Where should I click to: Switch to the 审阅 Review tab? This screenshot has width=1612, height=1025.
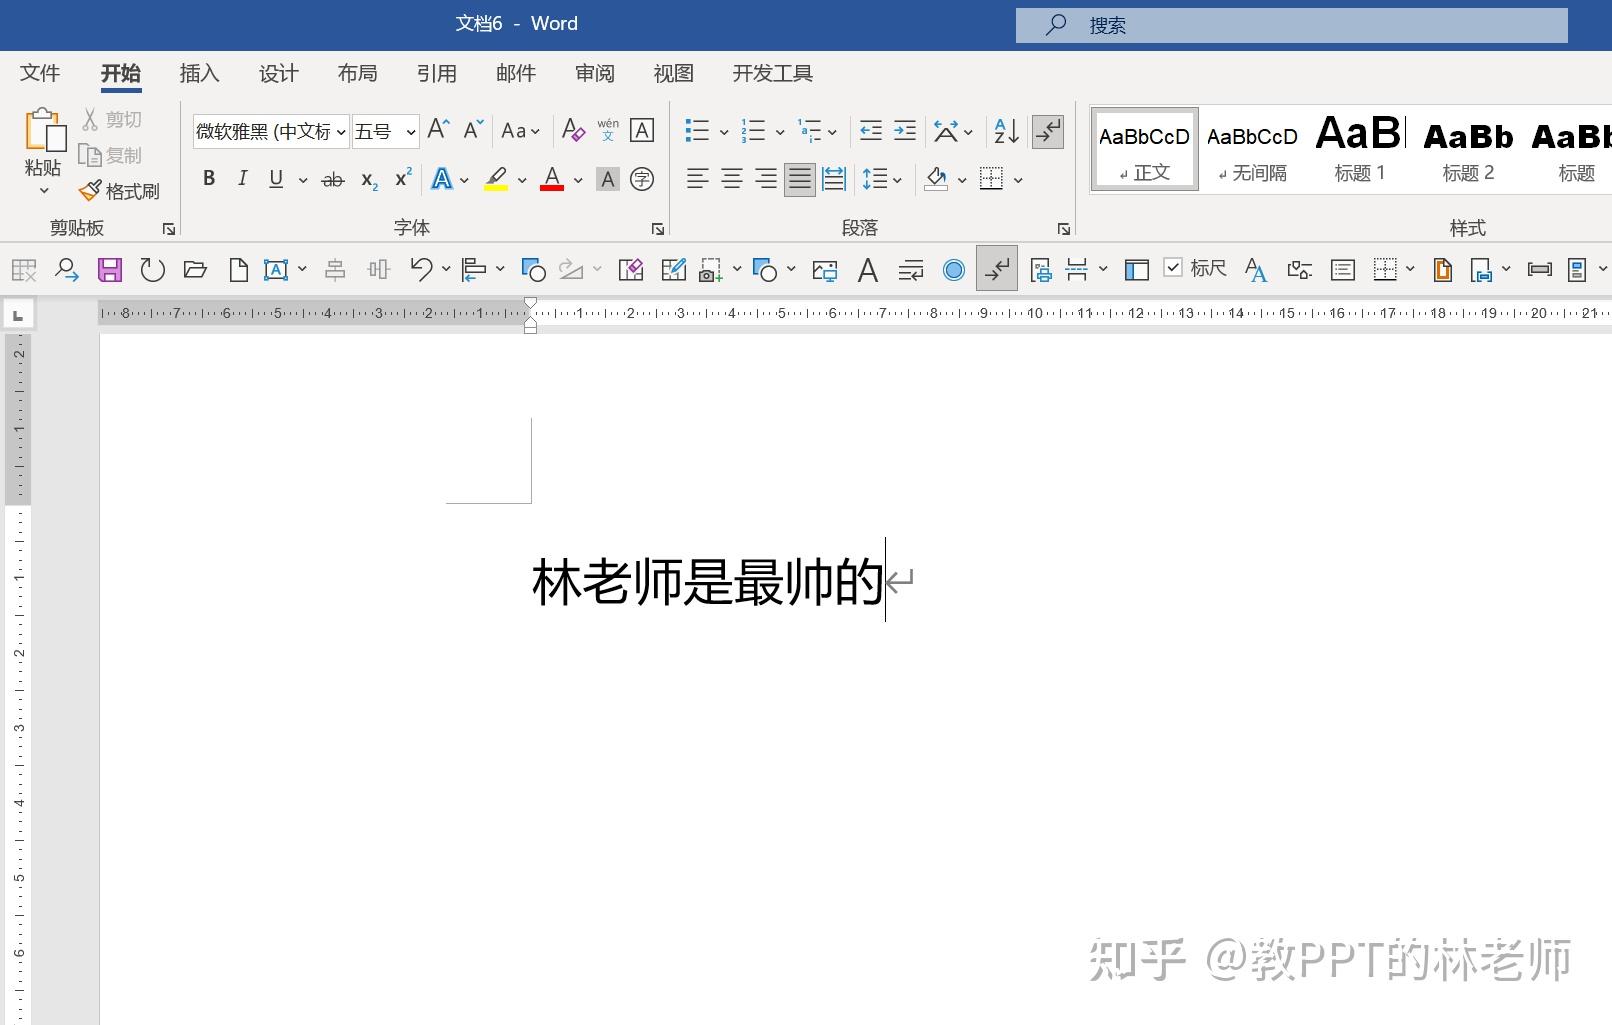tap(595, 73)
